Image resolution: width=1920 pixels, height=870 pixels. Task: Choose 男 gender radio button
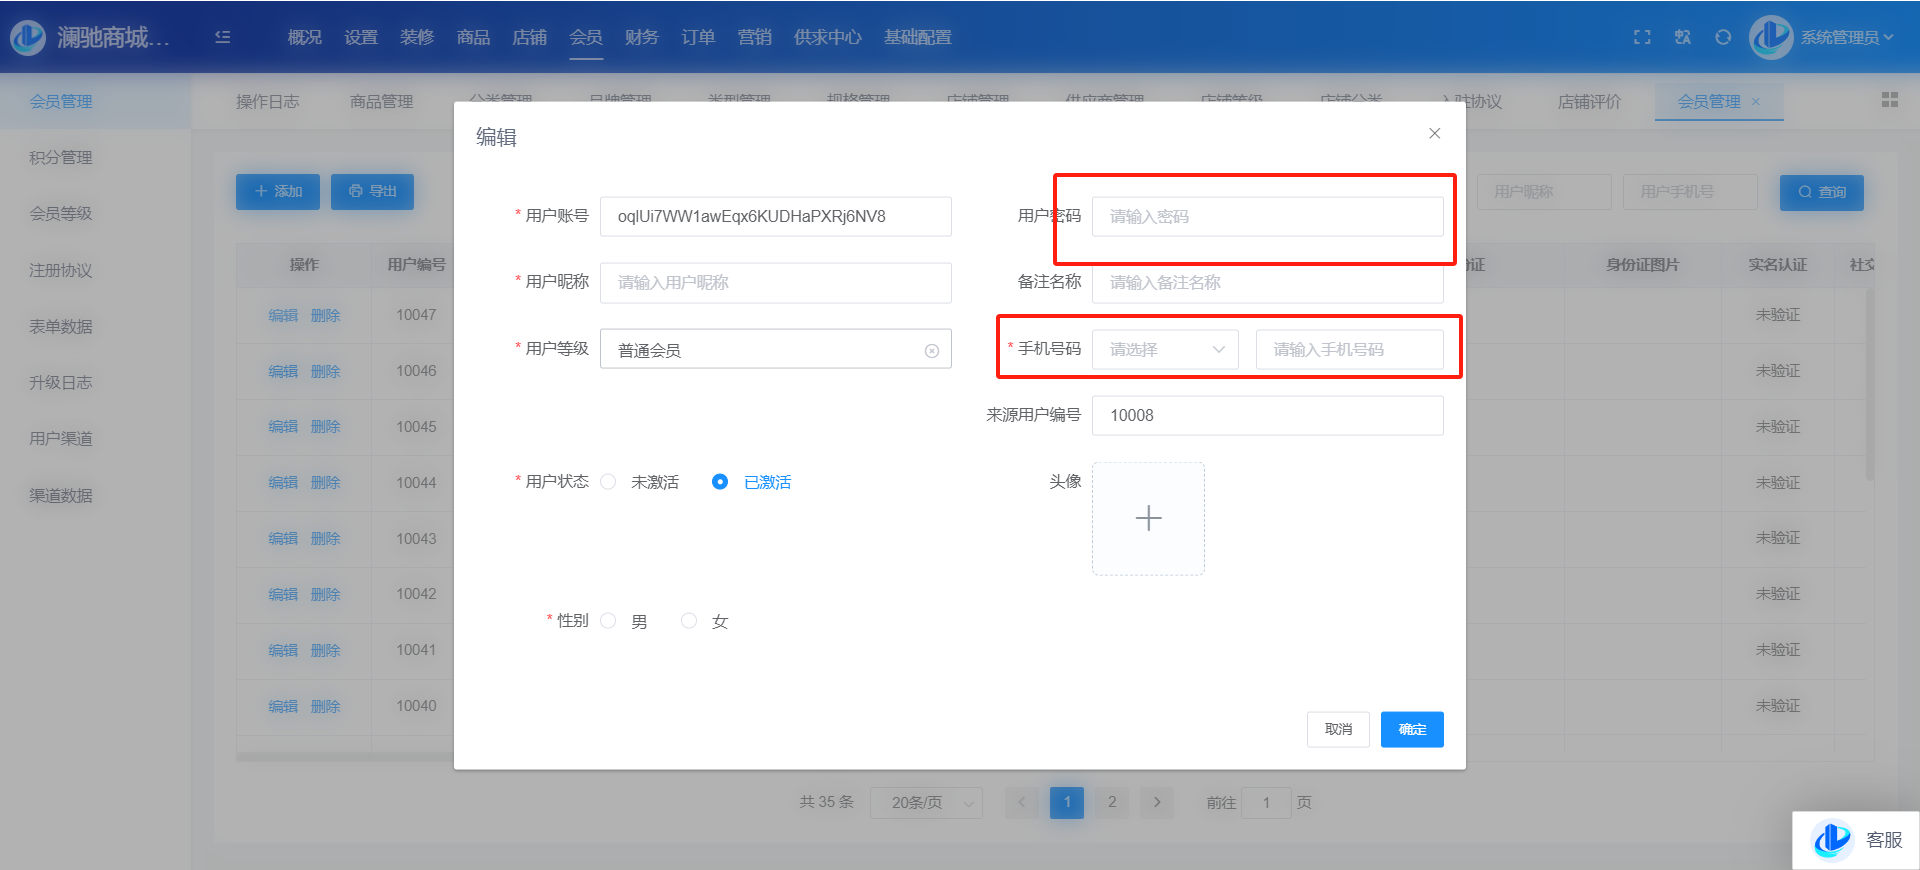[608, 621]
